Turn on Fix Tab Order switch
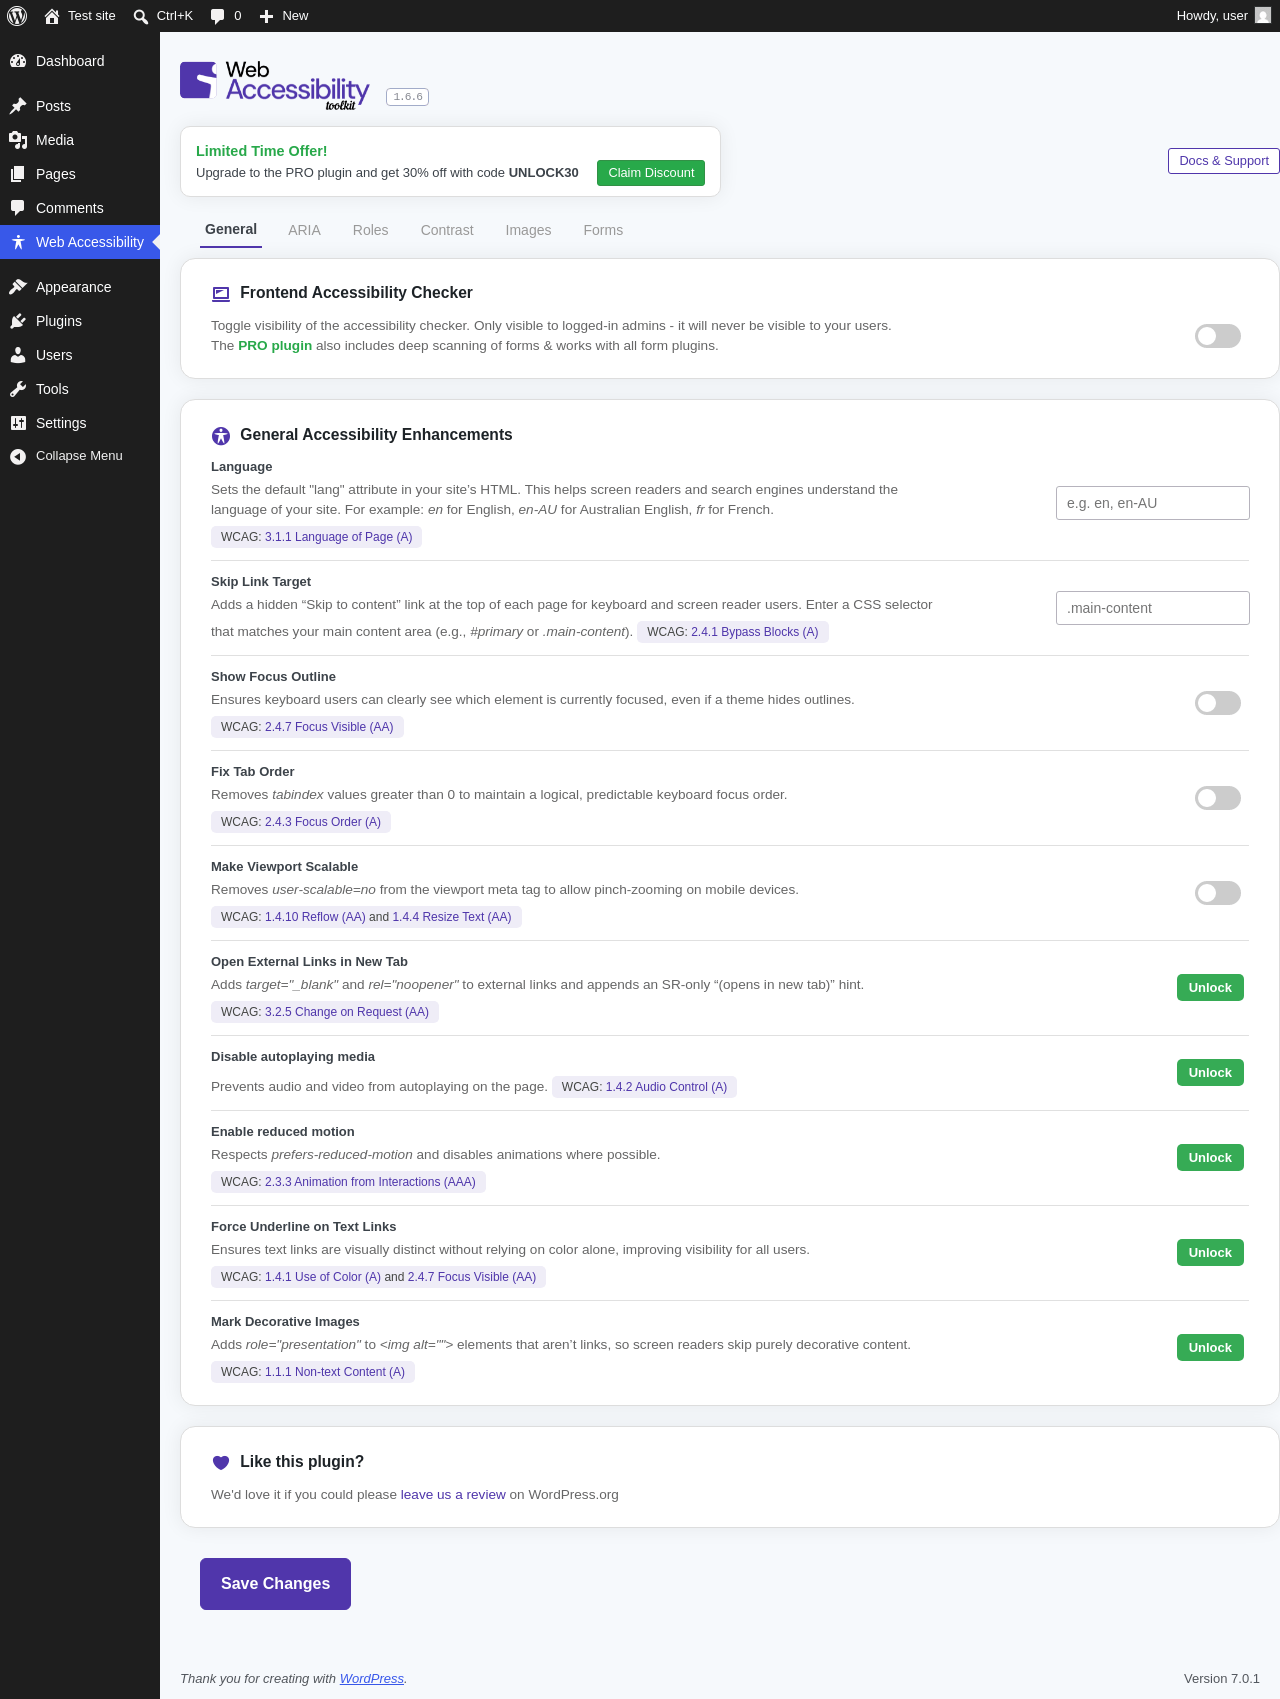 (1218, 798)
